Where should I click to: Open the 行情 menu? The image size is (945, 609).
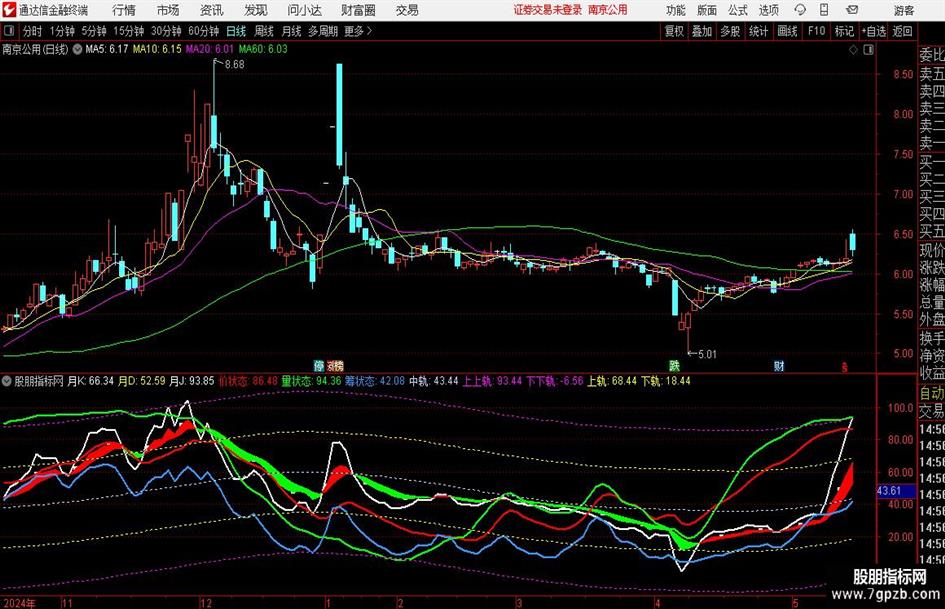[124, 10]
